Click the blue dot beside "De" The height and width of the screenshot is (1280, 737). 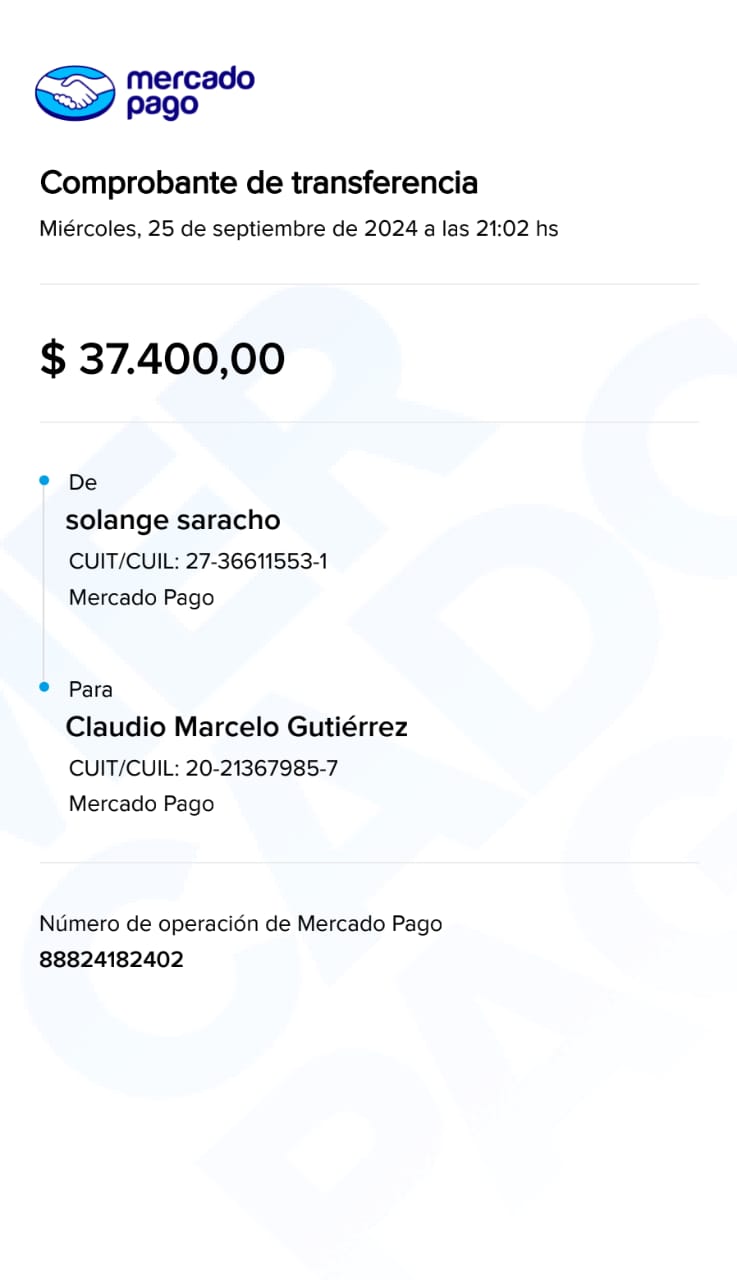click(44, 482)
